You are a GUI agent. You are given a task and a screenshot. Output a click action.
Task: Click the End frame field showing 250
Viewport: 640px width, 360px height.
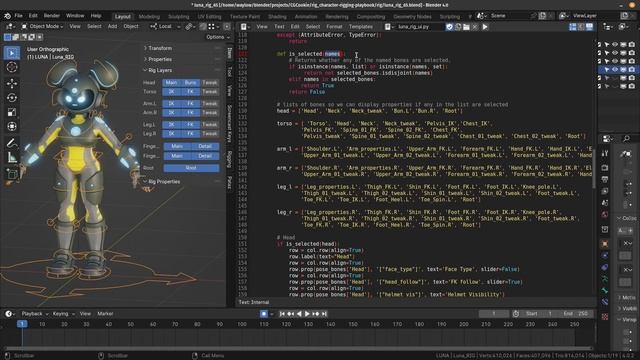coord(576,314)
